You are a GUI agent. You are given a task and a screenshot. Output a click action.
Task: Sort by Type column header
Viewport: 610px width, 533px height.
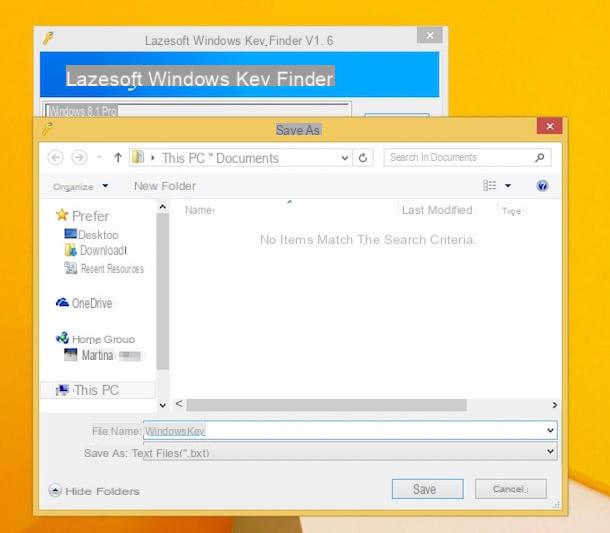click(x=511, y=211)
